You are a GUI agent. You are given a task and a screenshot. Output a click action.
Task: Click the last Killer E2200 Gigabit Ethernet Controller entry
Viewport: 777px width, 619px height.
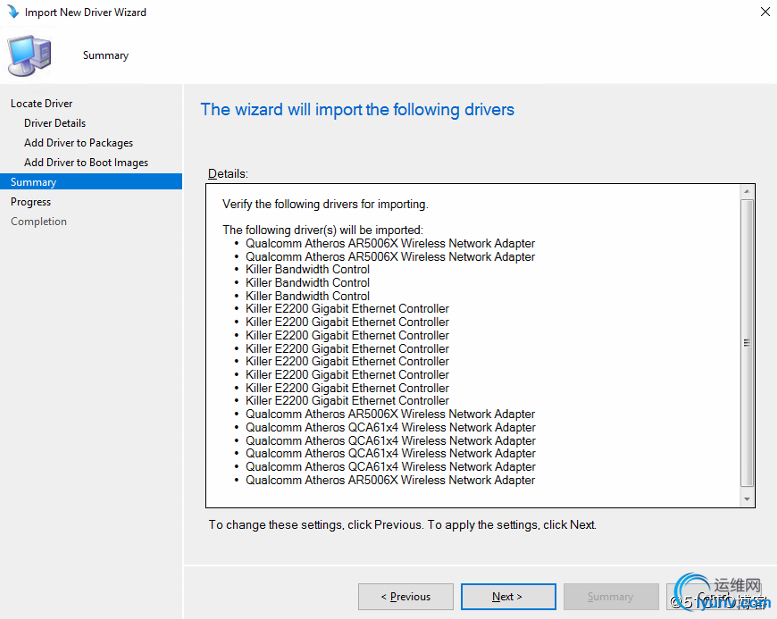[347, 400]
